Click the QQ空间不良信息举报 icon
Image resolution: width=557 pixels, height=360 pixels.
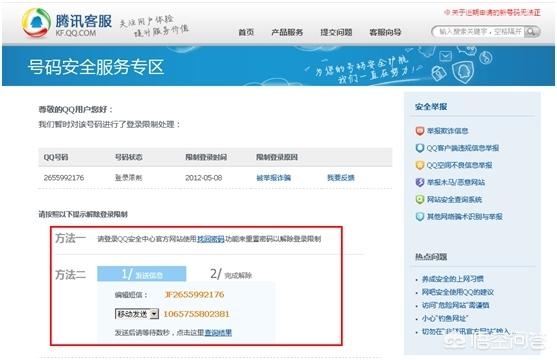[x=420, y=165]
